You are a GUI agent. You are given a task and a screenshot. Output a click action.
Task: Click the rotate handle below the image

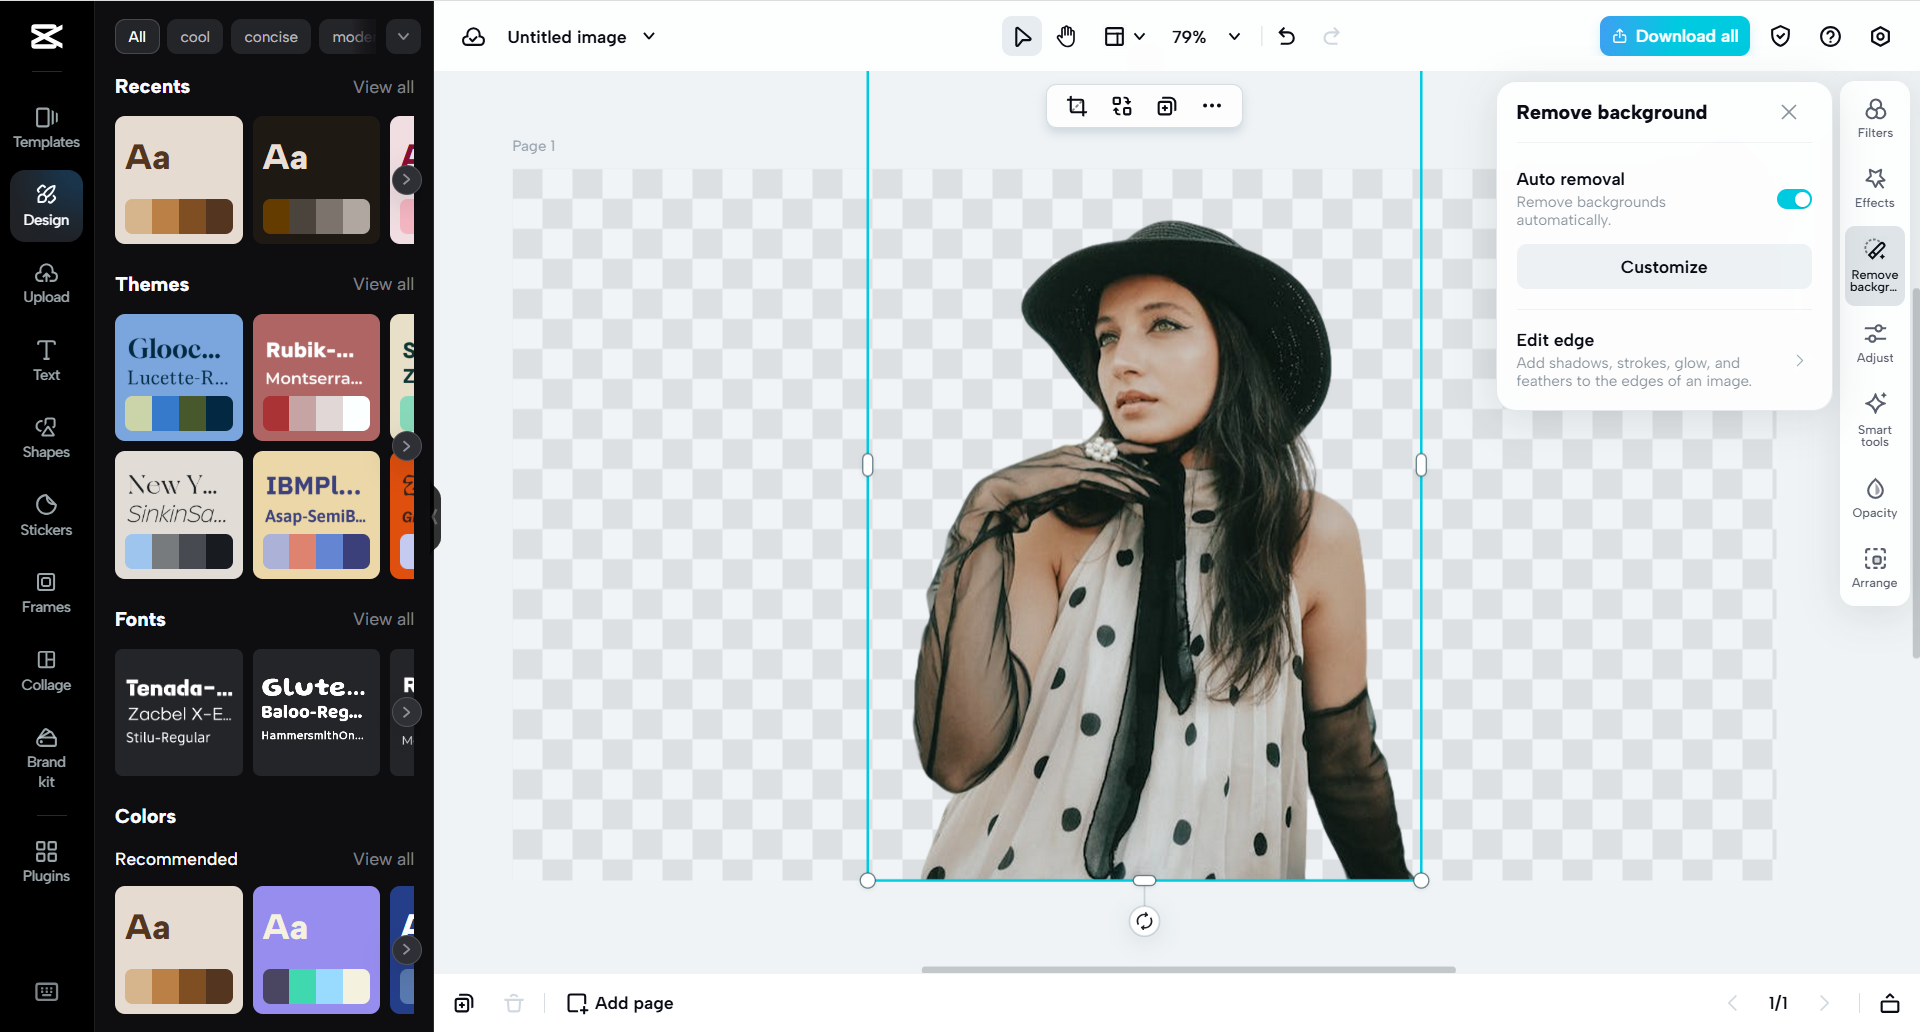coord(1144,921)
